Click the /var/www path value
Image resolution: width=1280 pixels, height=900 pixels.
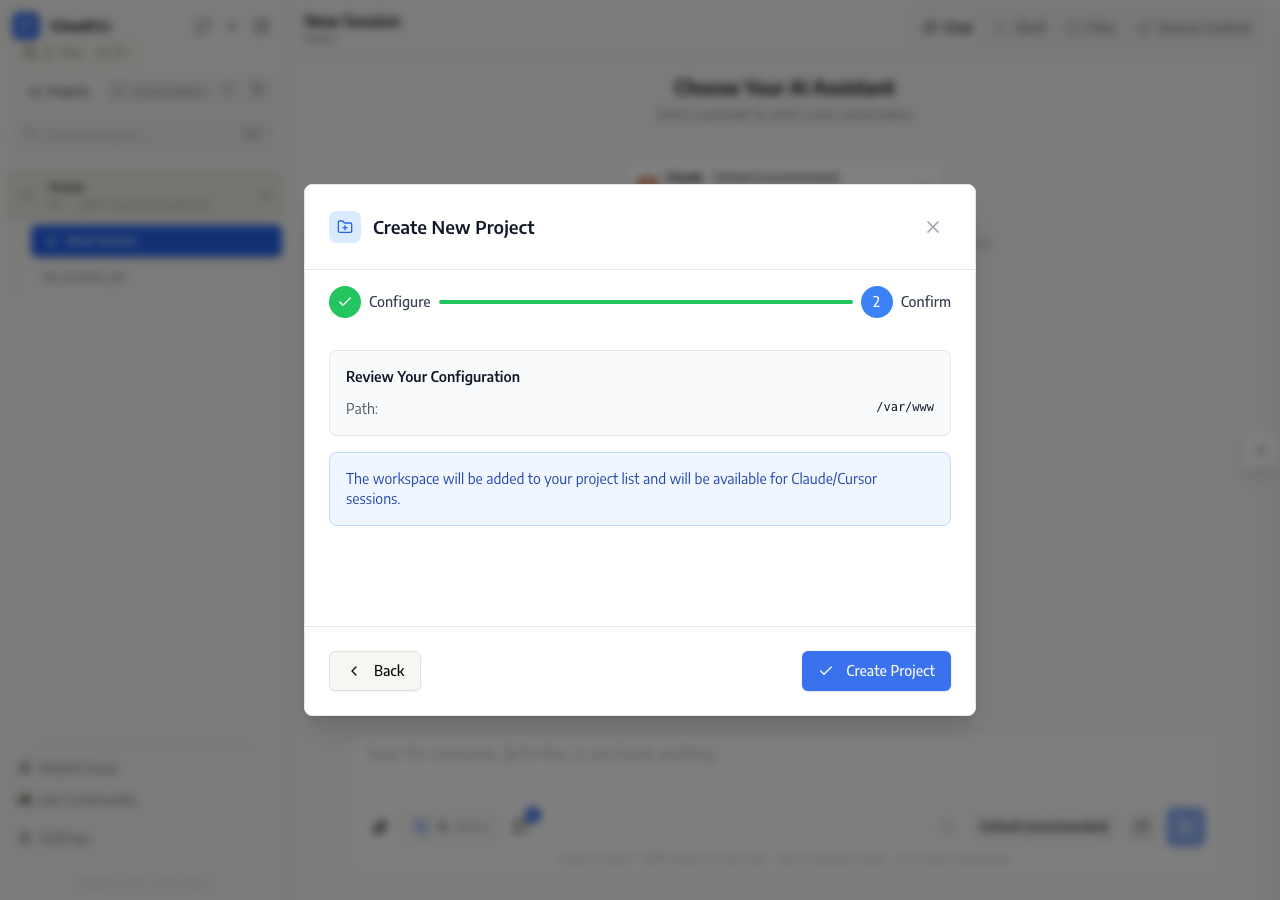[905, 407]
